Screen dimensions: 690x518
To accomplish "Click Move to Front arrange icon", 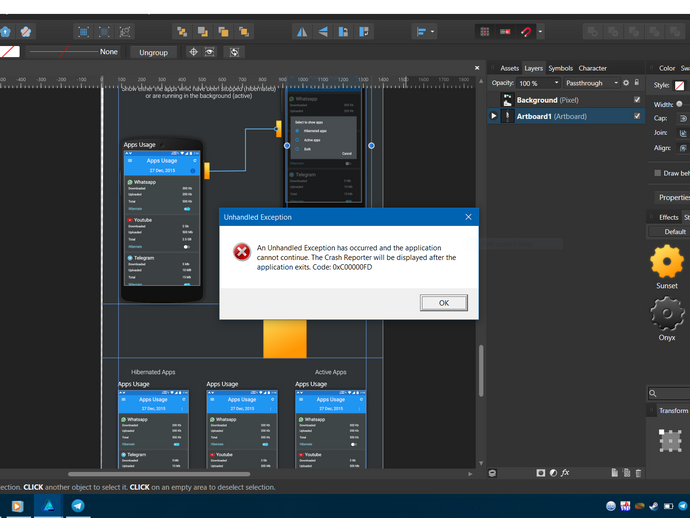I will pos(244,32).
